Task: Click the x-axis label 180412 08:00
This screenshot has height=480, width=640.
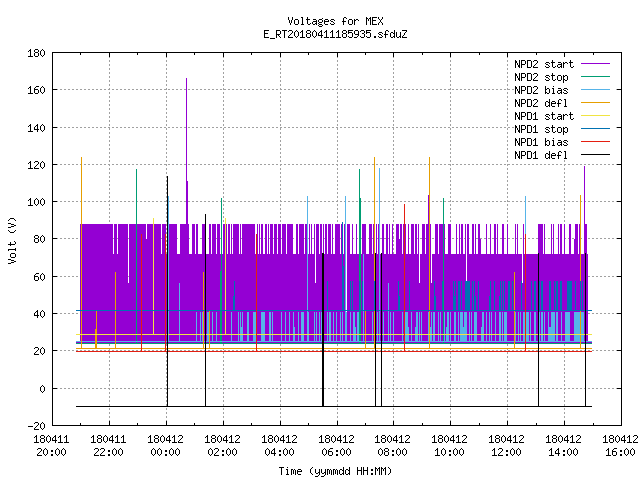Action: click(x=392, y=446)
